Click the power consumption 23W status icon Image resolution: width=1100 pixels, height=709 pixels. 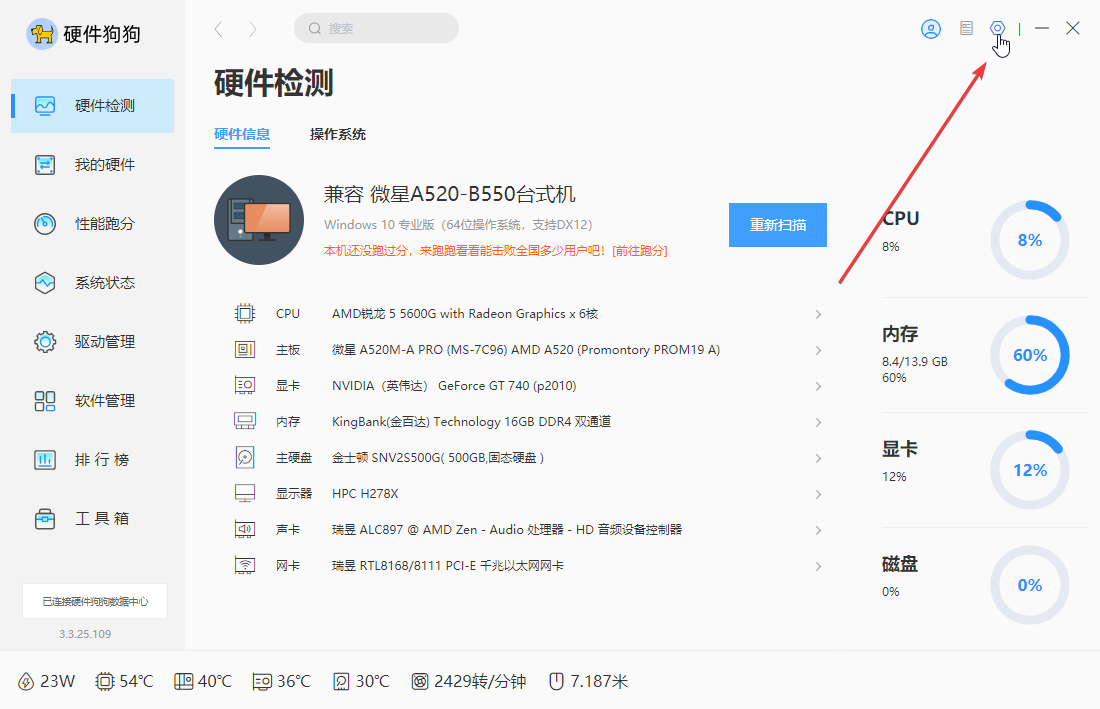click(26, 682)
